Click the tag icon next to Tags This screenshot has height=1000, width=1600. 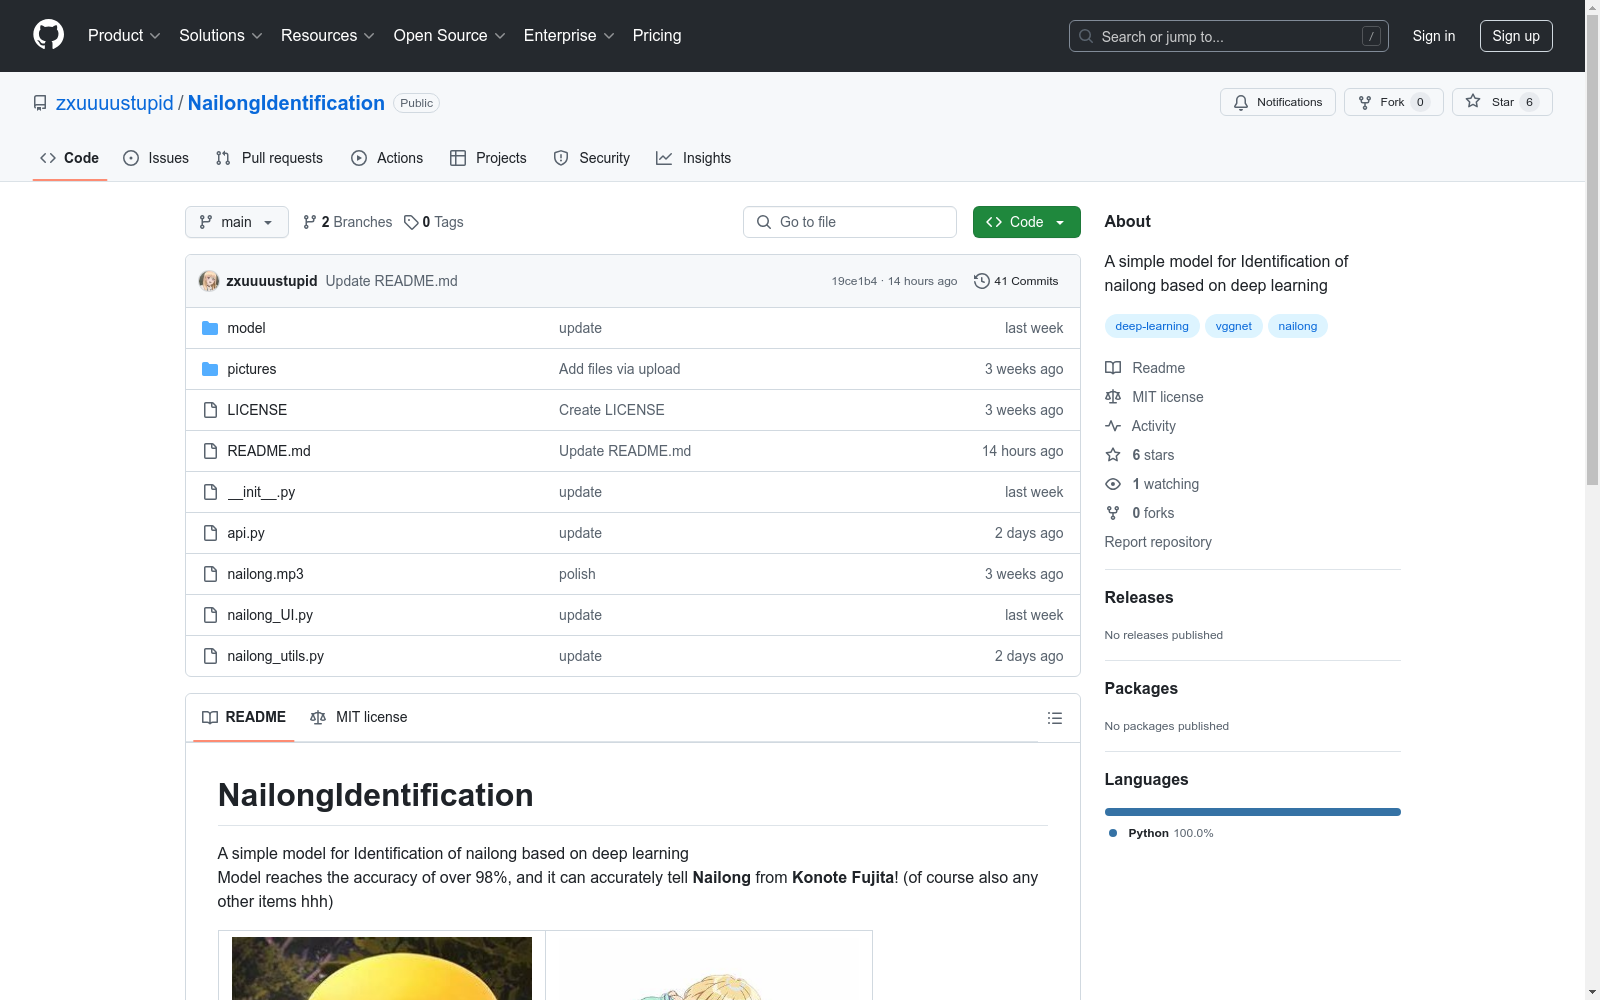coord(411,222)
